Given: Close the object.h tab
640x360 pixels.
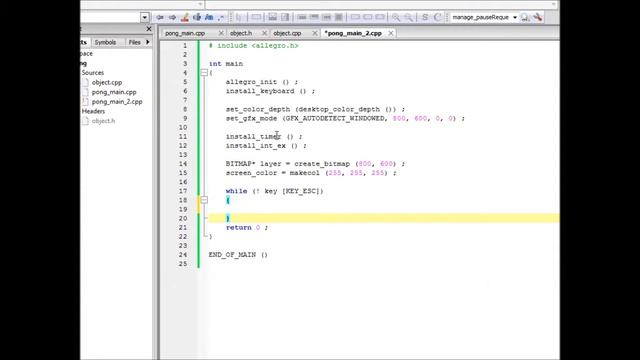Looking at the screenshot, I should point(264,33).
